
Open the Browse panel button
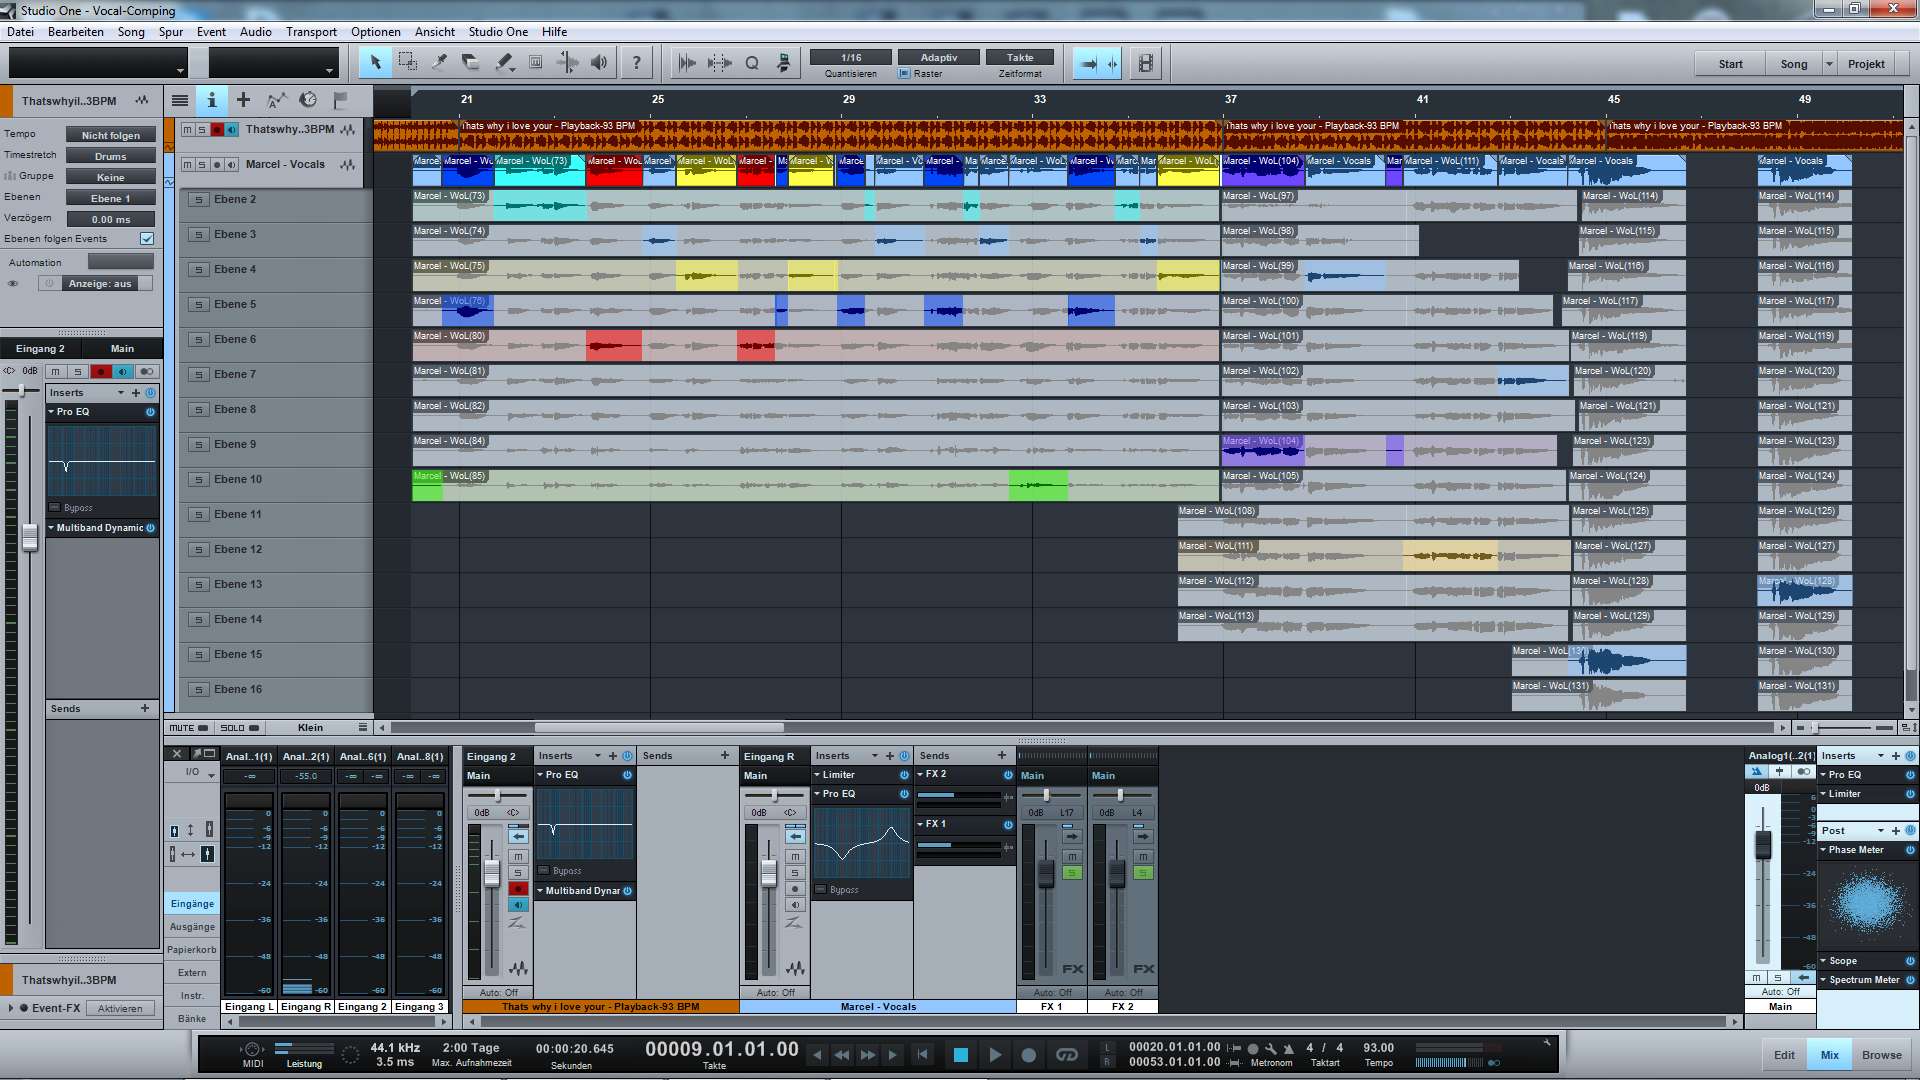click(x=1881, y=1055)
